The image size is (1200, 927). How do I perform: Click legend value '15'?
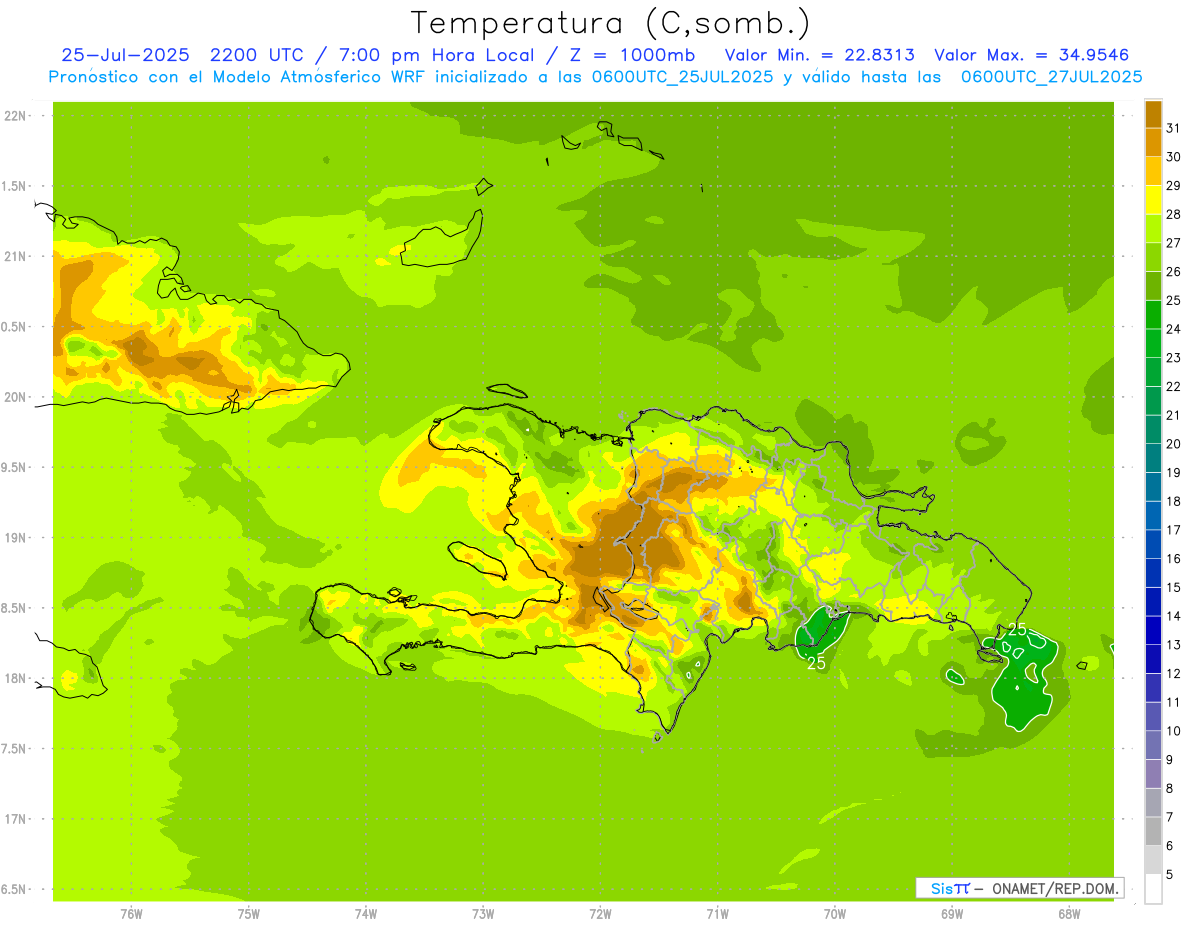(1174, 587)
